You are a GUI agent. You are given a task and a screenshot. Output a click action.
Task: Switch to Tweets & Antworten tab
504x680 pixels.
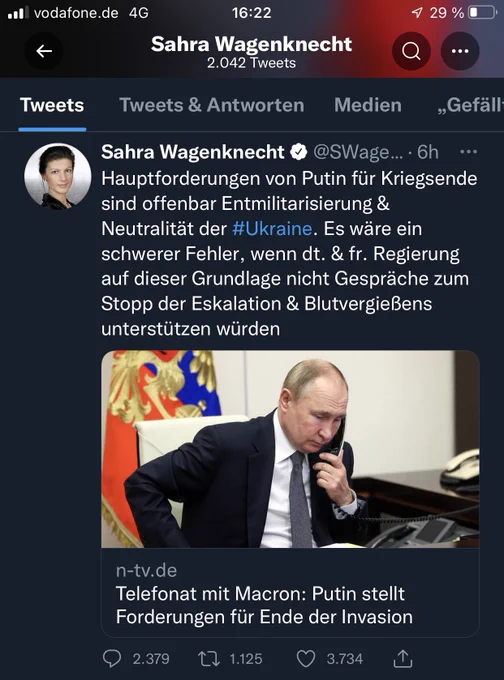click(212, 105)
